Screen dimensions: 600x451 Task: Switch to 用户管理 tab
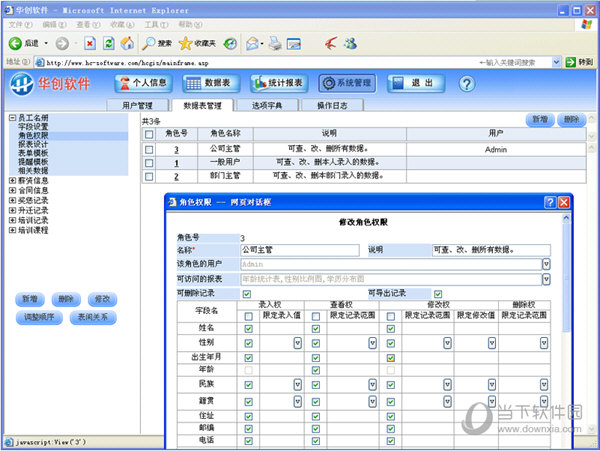click(138, 105)
